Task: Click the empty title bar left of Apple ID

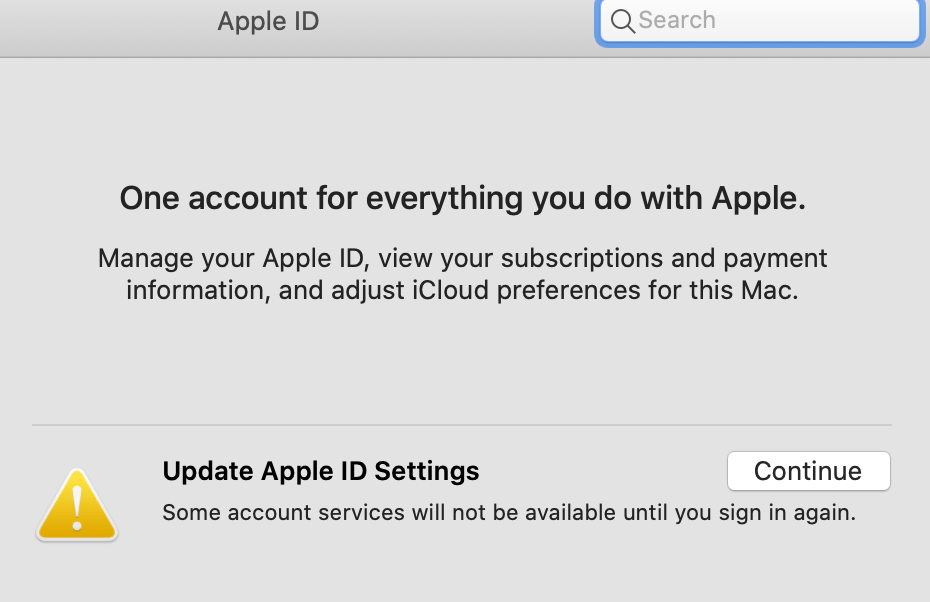Action: point(100,21)
